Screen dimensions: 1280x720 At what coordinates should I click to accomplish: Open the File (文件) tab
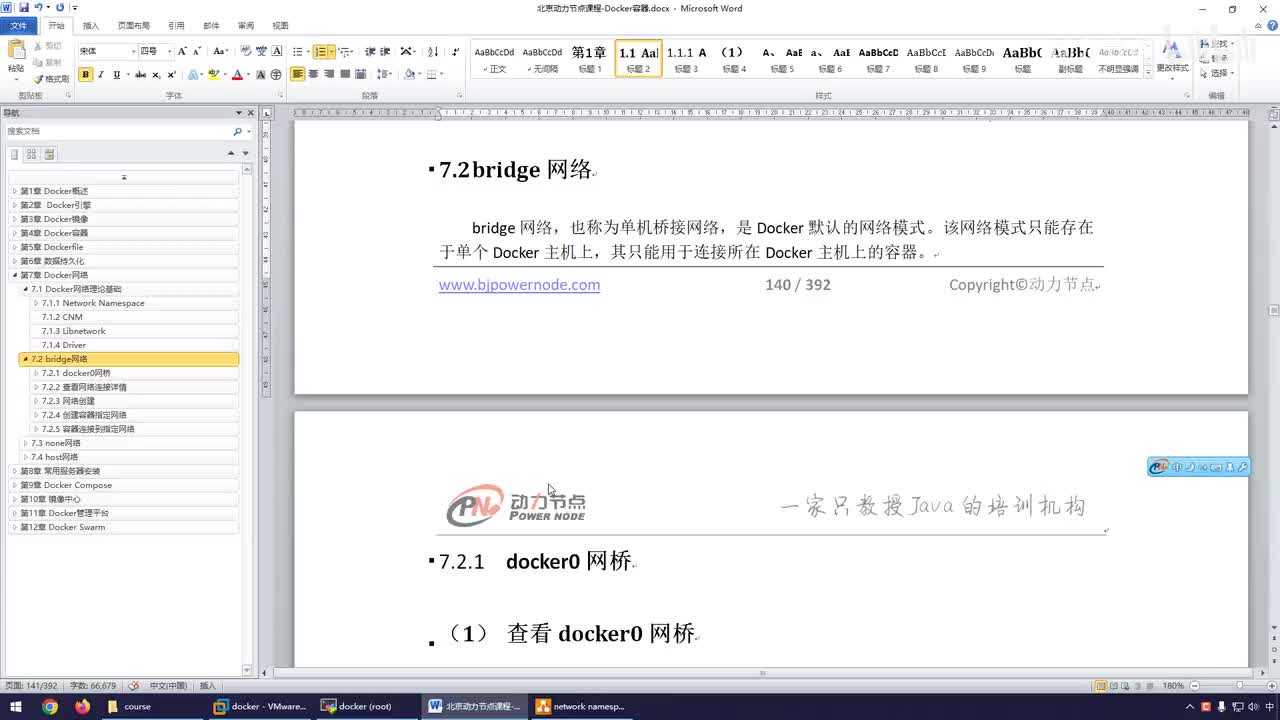[19, 26]
